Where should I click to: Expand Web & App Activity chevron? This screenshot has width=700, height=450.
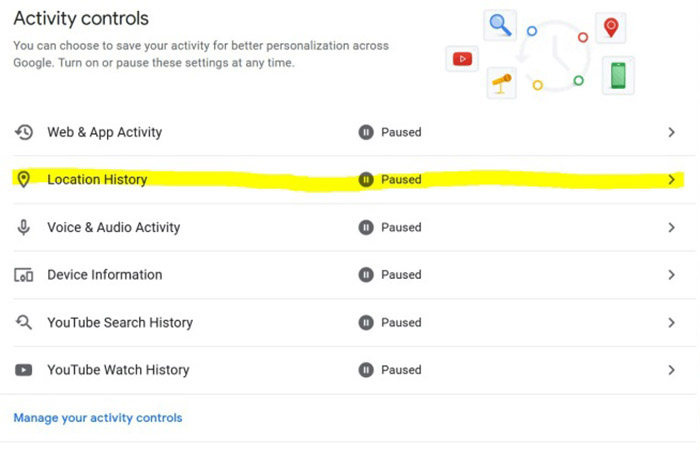pos(672,132)
